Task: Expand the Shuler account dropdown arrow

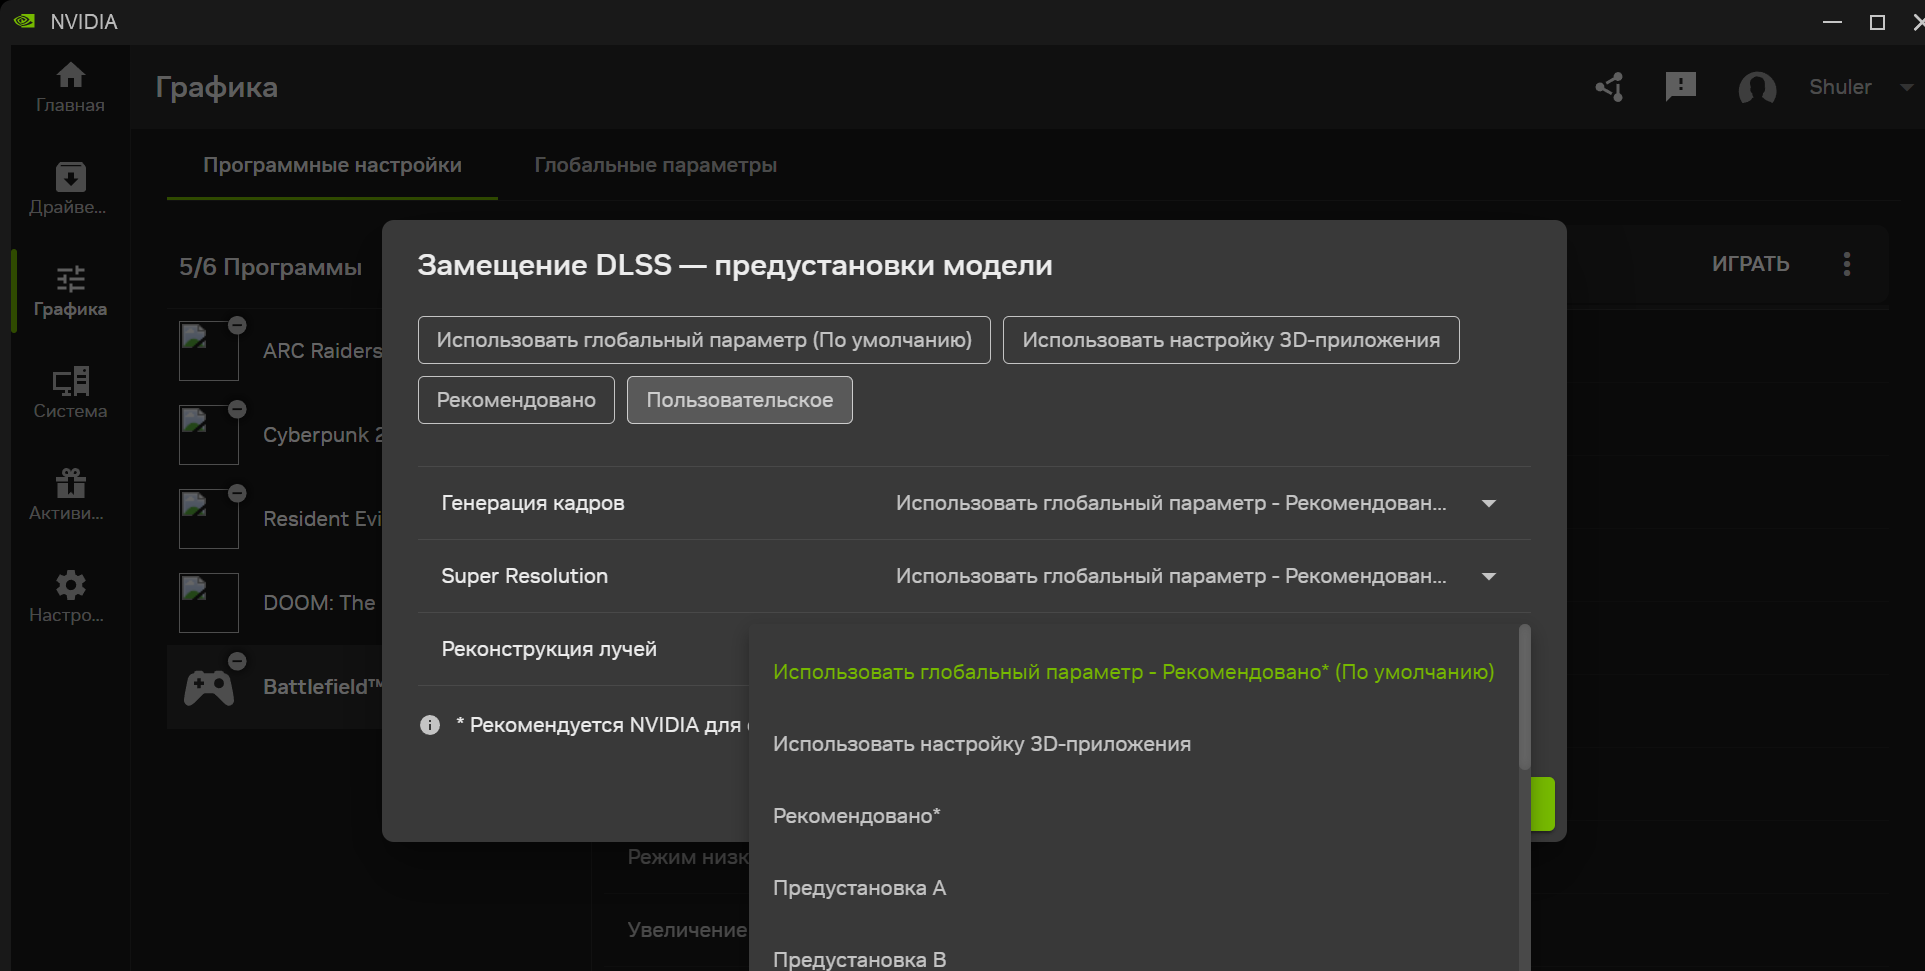Action: [x=1906, y=88]
